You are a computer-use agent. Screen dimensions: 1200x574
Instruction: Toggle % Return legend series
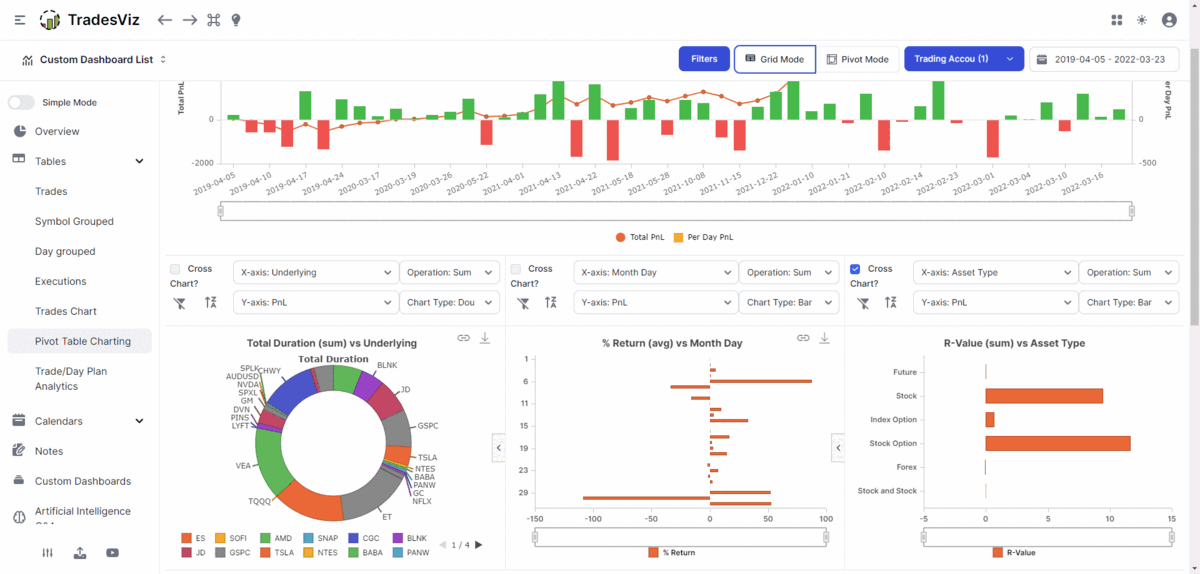[671, 552]
